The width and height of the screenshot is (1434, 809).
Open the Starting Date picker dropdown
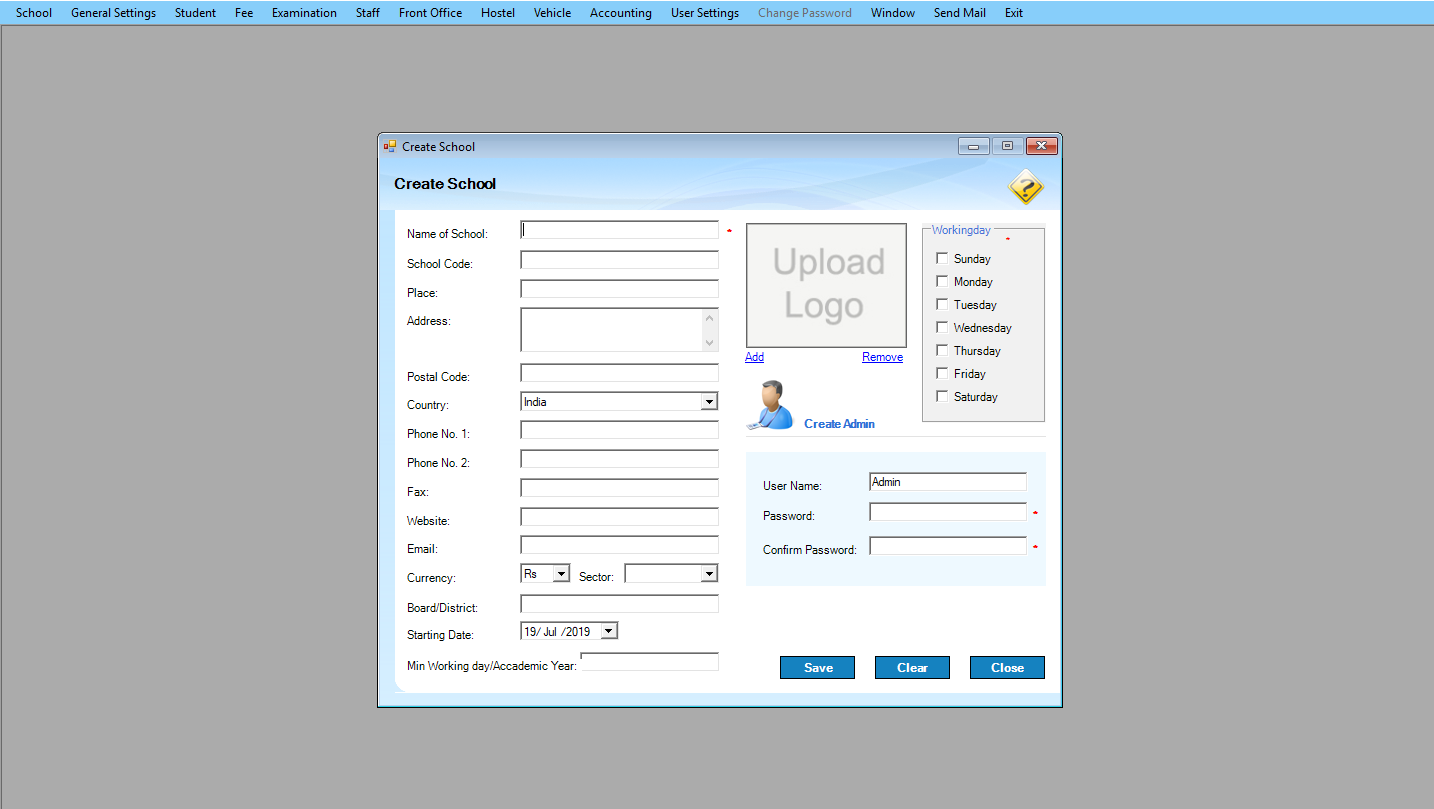point(608,632)
